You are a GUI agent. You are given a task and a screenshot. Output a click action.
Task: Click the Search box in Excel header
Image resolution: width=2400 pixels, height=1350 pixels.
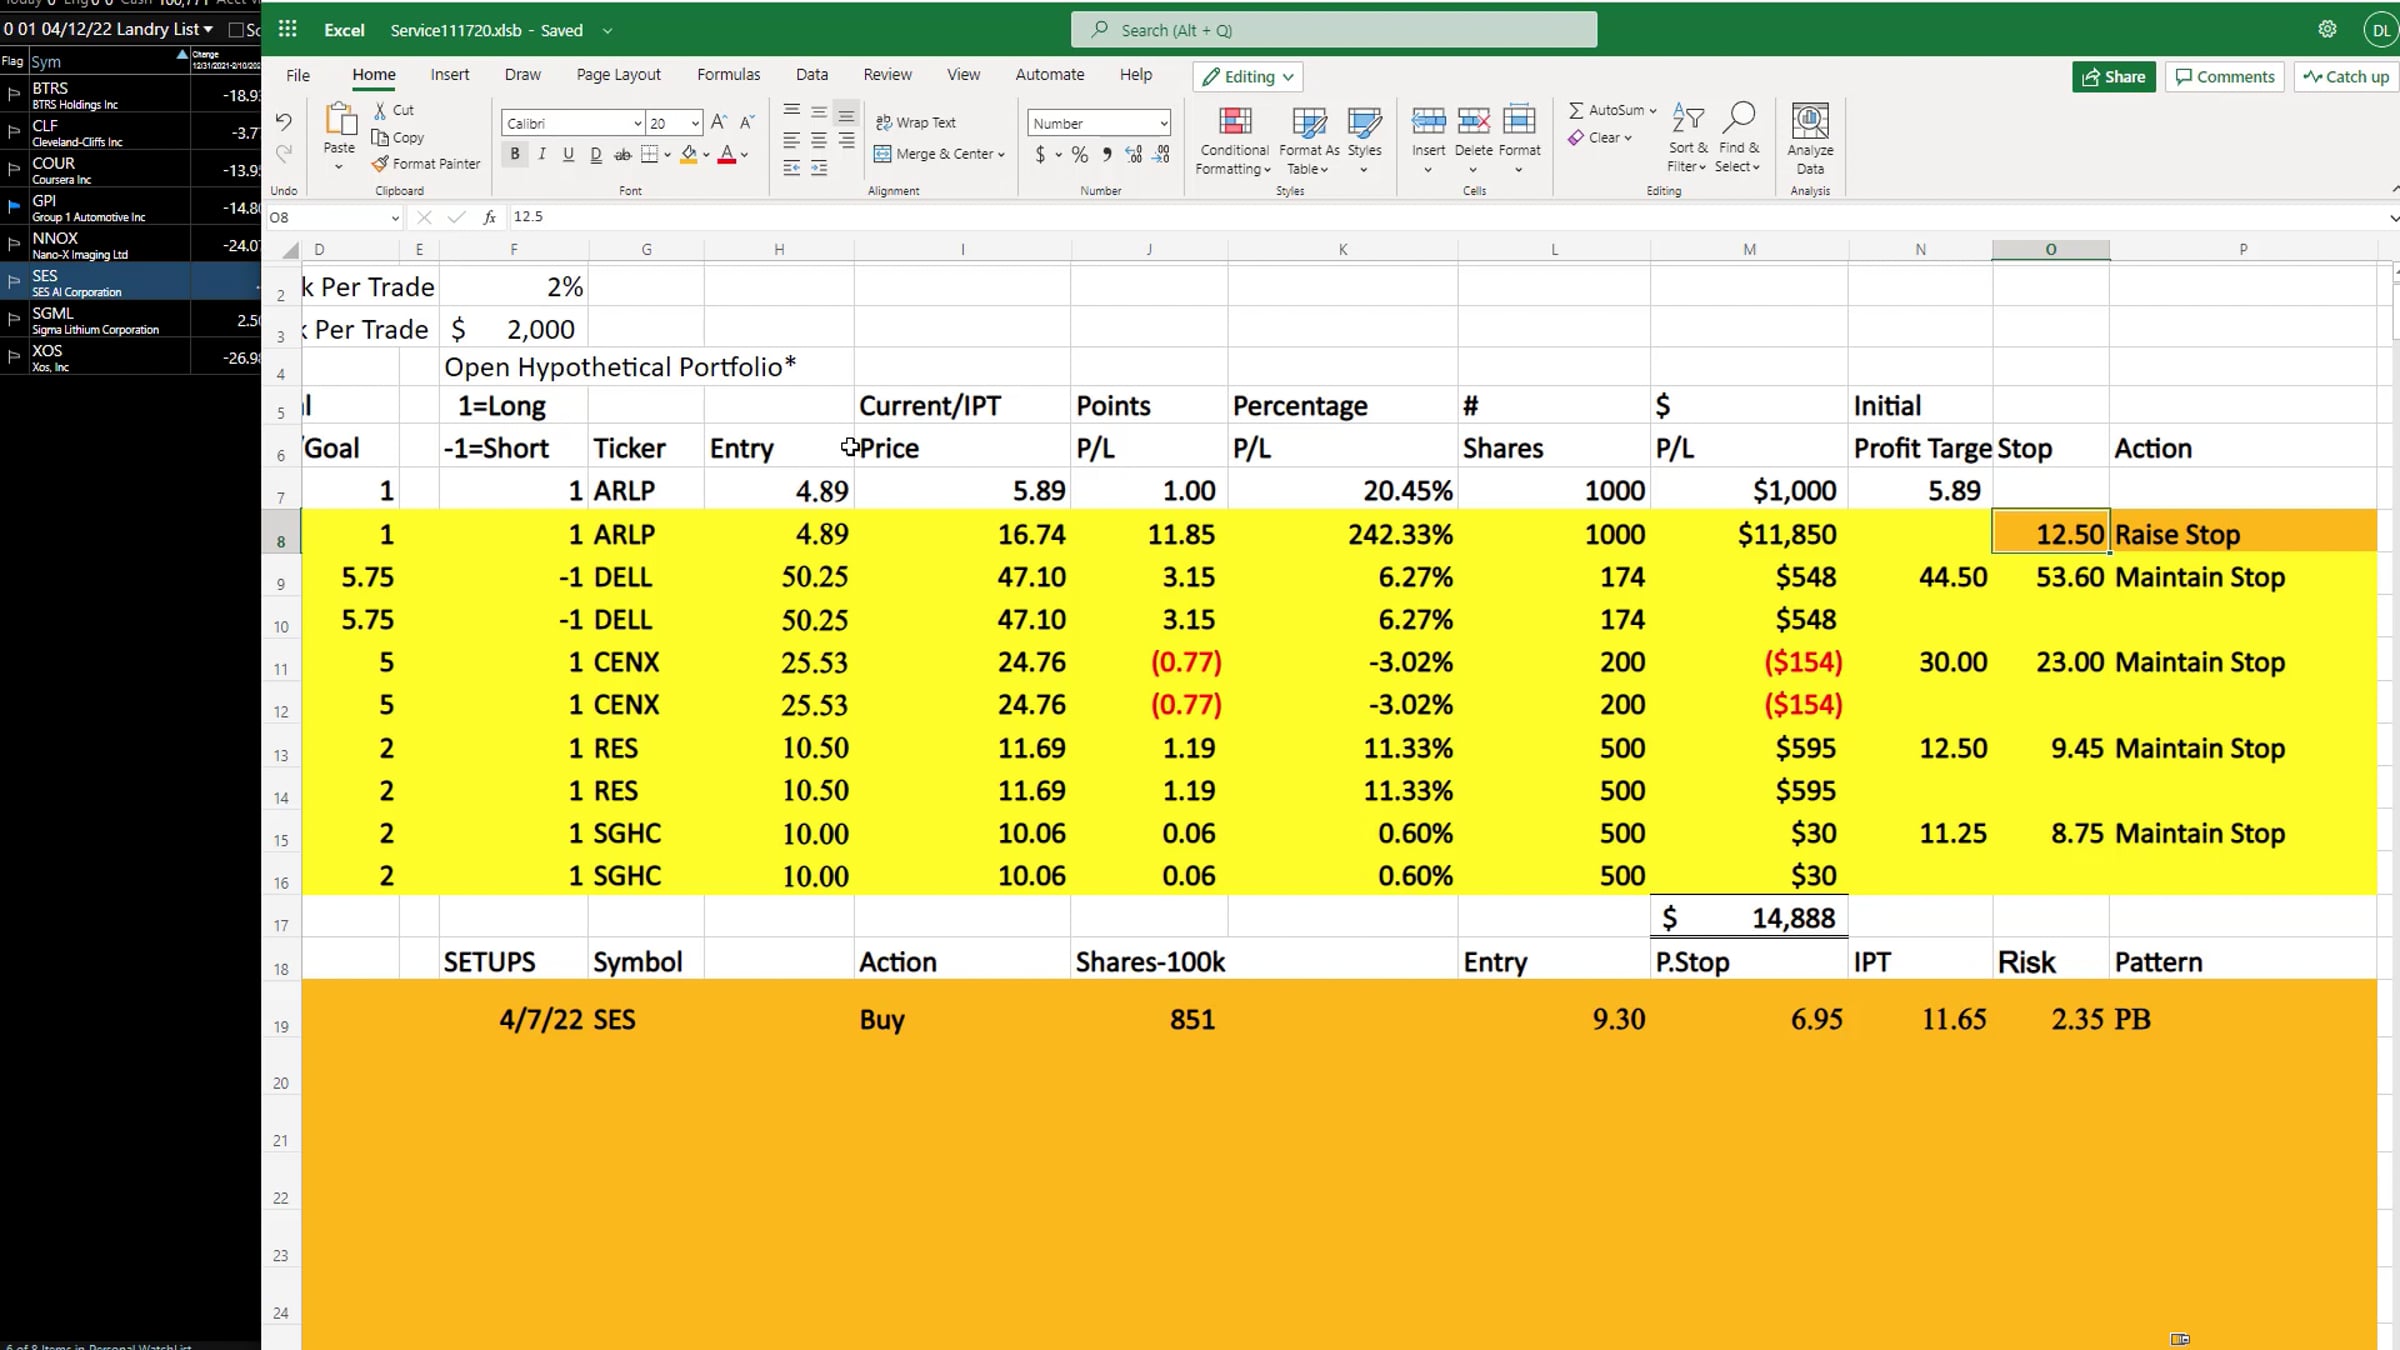coord(1334,30)
